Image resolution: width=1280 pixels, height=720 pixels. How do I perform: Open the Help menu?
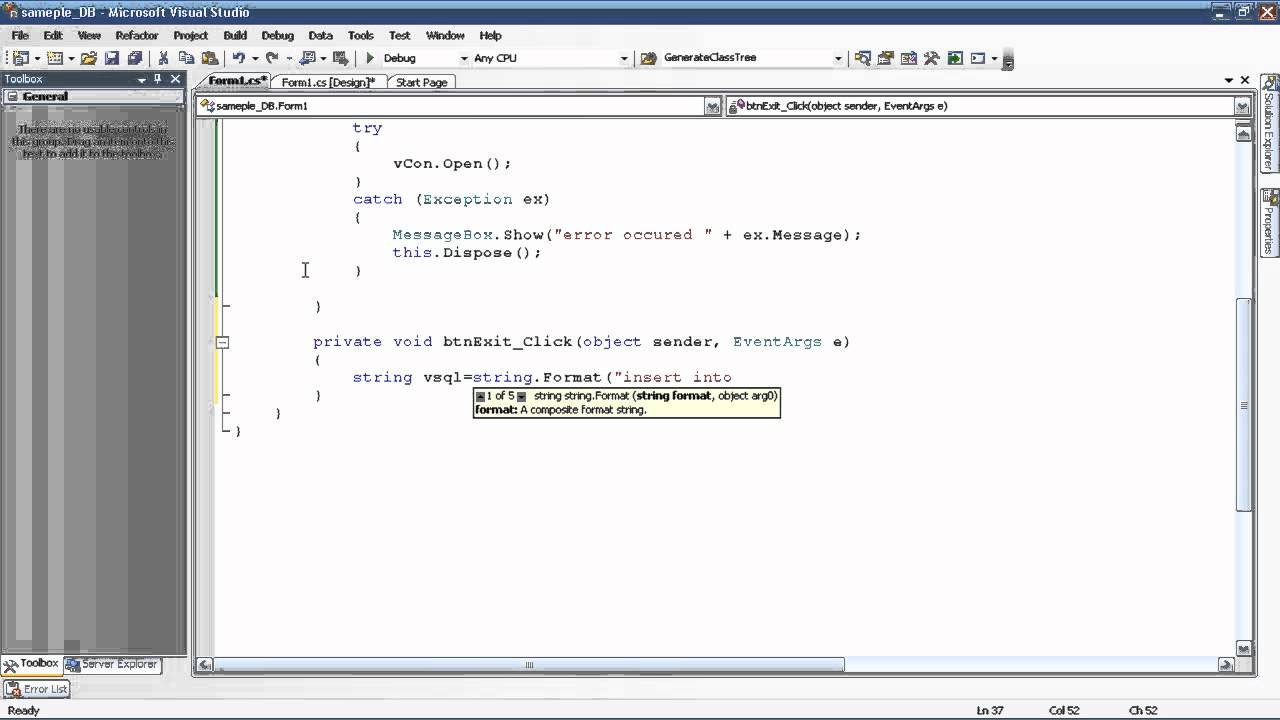click(490, 35)
